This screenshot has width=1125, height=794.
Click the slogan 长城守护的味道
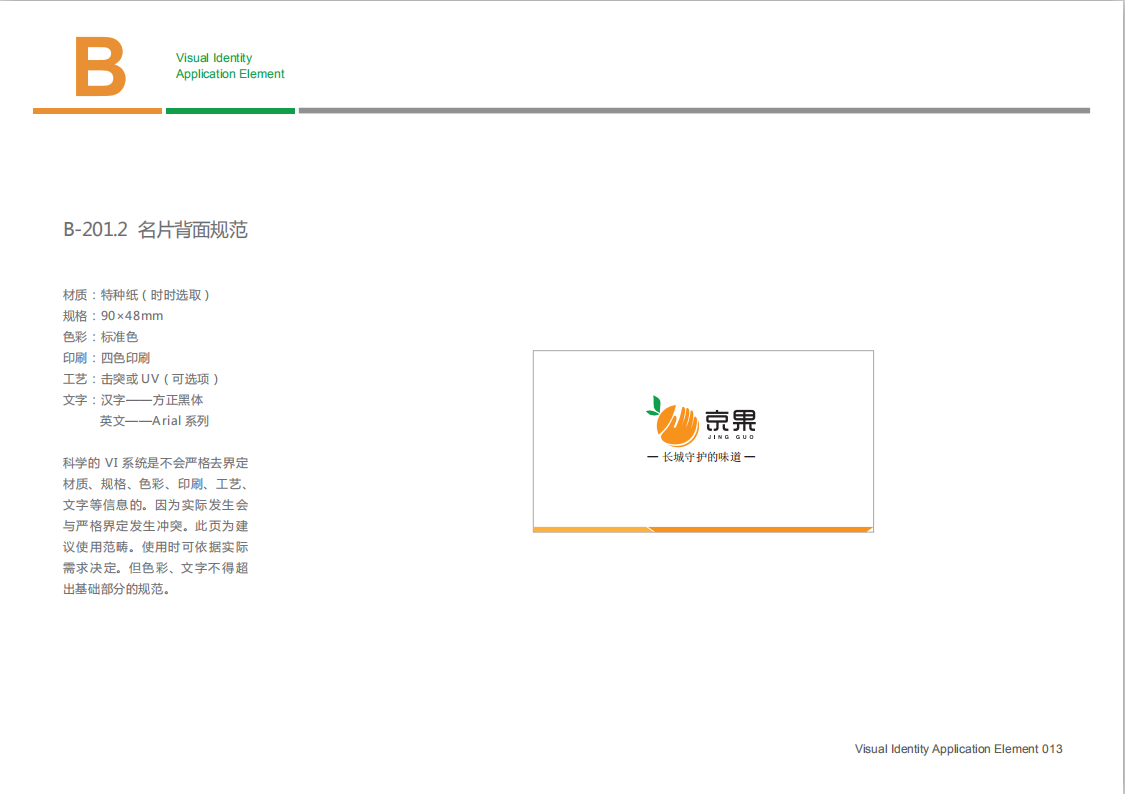tap(701, 457)
